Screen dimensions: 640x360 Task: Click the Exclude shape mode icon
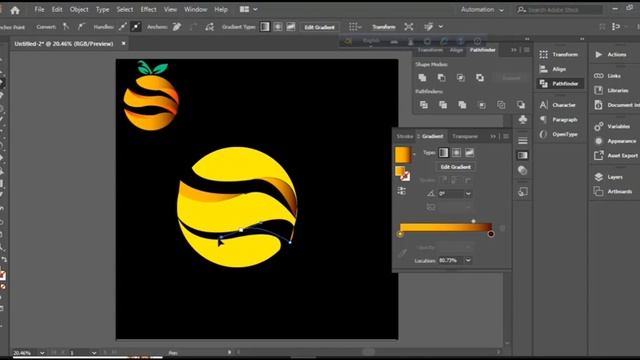pos(480,78)
